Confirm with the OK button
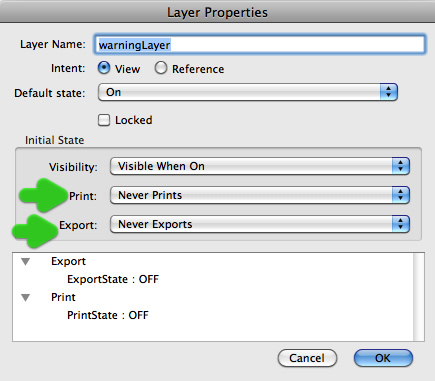Viewport: 435px width, 381px height. pos(383,358)
